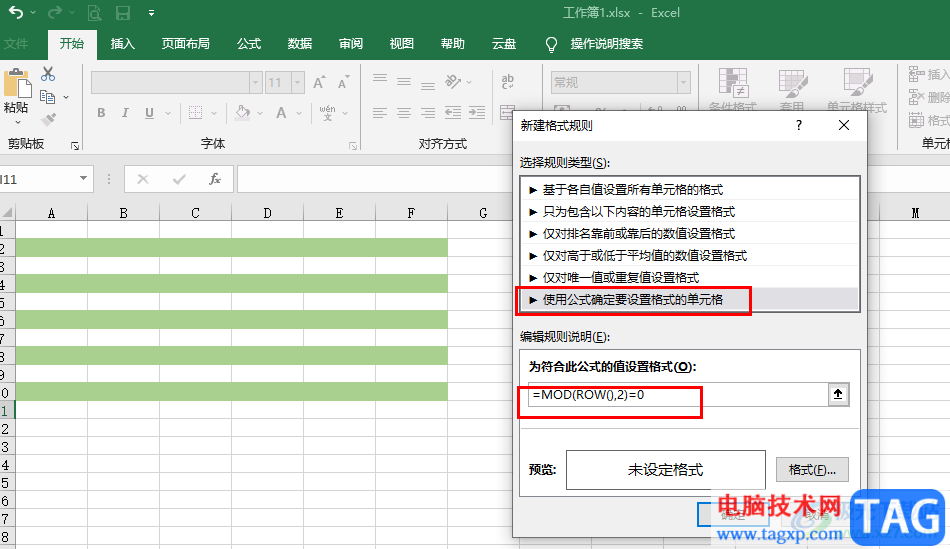Screen dimensions: 950x549
Task: Click the formula field with =MOD(ROW(),2)=0
Action: pyautogui.click(x=677, y=394)
